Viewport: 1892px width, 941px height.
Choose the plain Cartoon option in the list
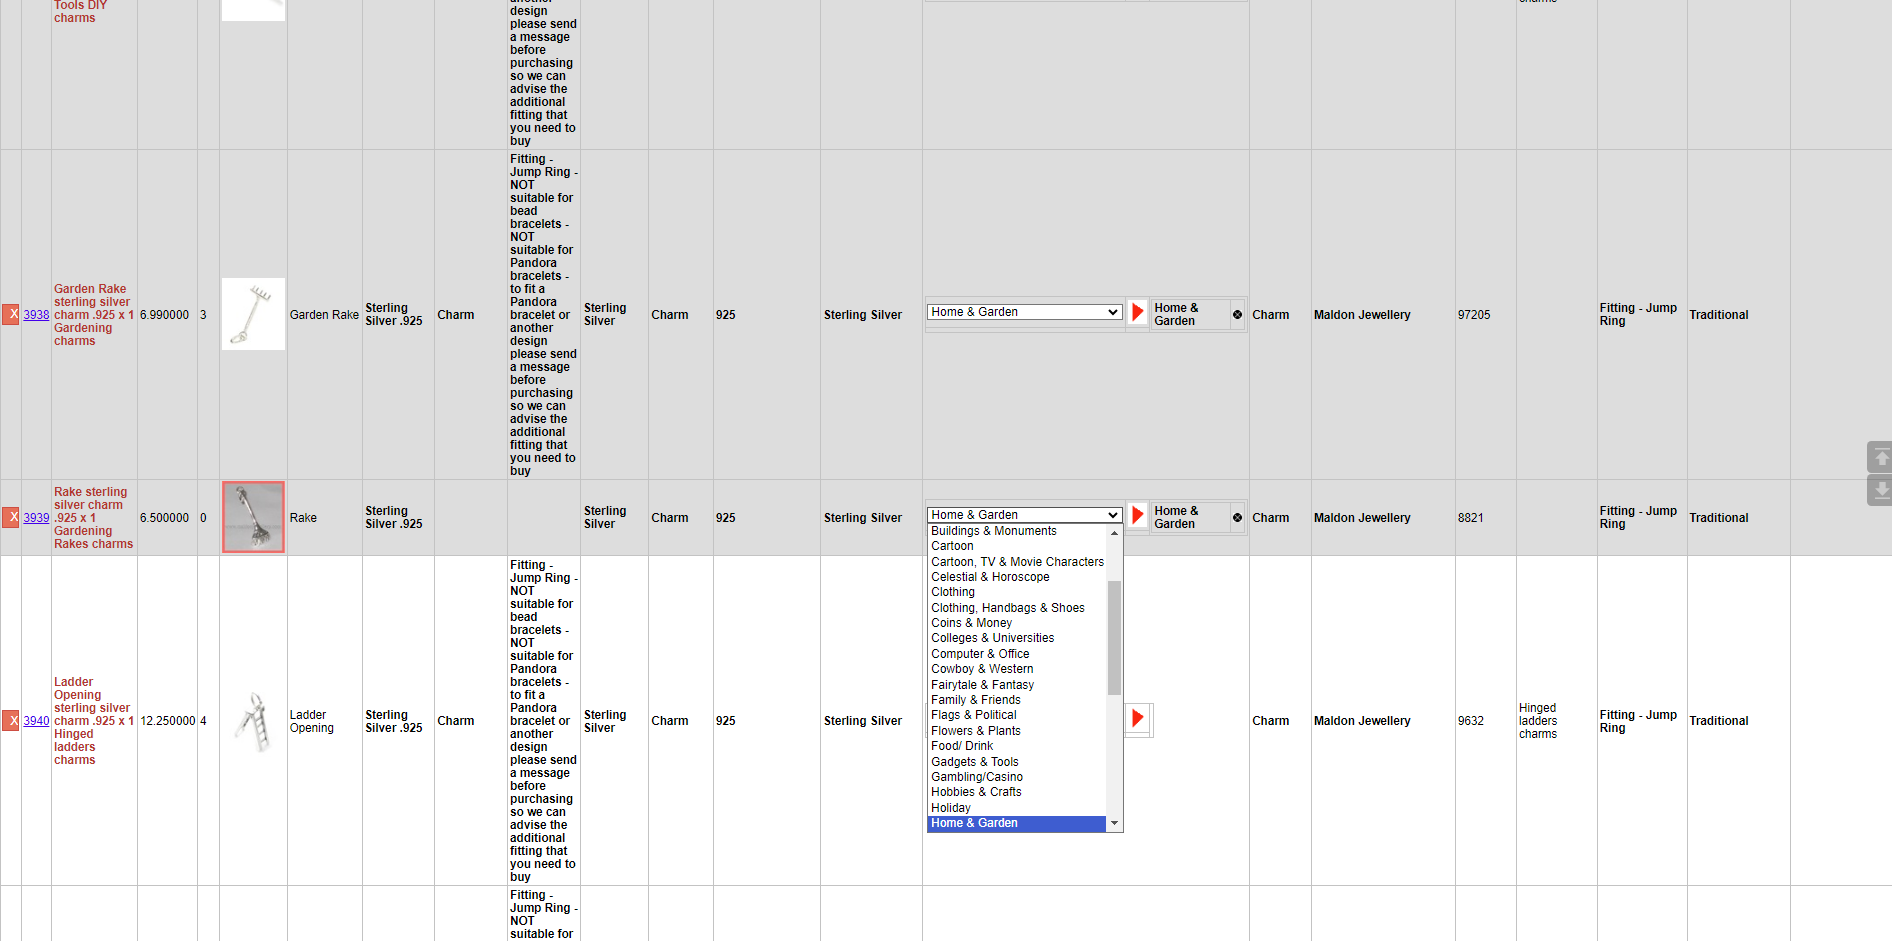click(x=1016, y=546)
